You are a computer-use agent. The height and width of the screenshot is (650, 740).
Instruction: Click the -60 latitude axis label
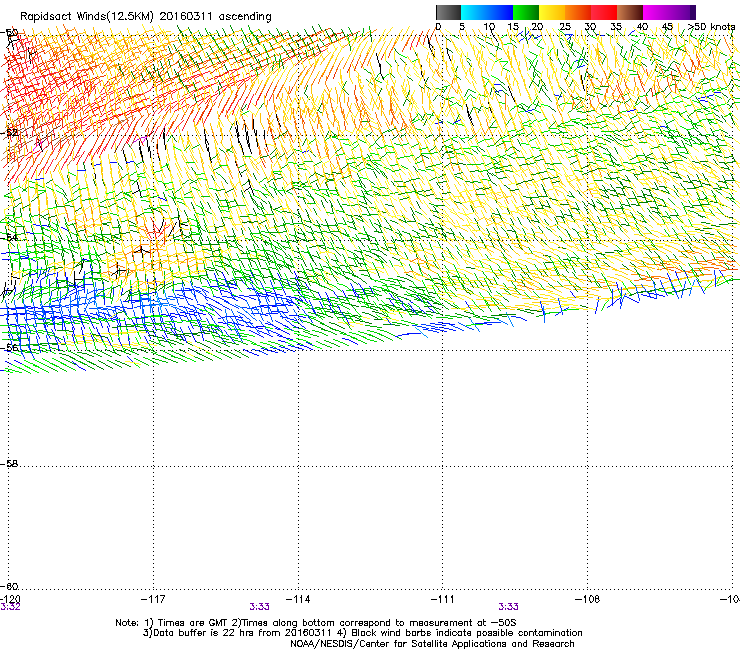[9, 587]
